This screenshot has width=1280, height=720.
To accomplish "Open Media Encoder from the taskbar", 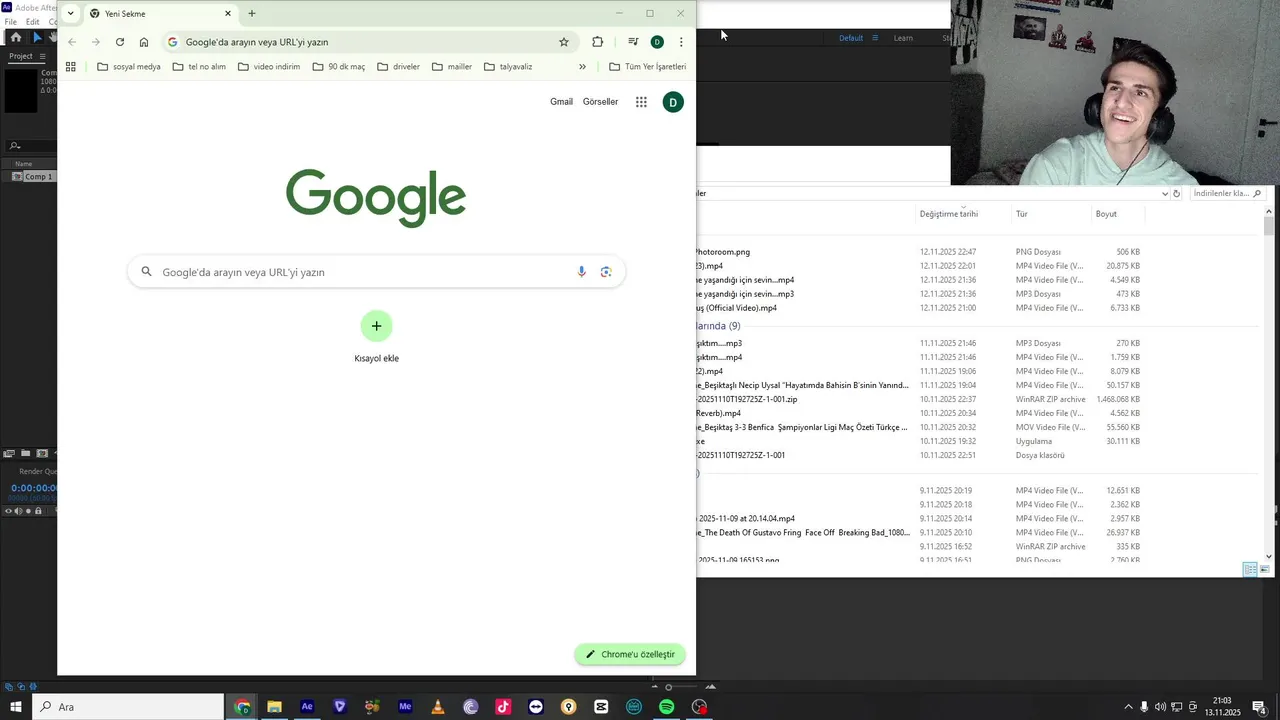I will tap(405, 707).
